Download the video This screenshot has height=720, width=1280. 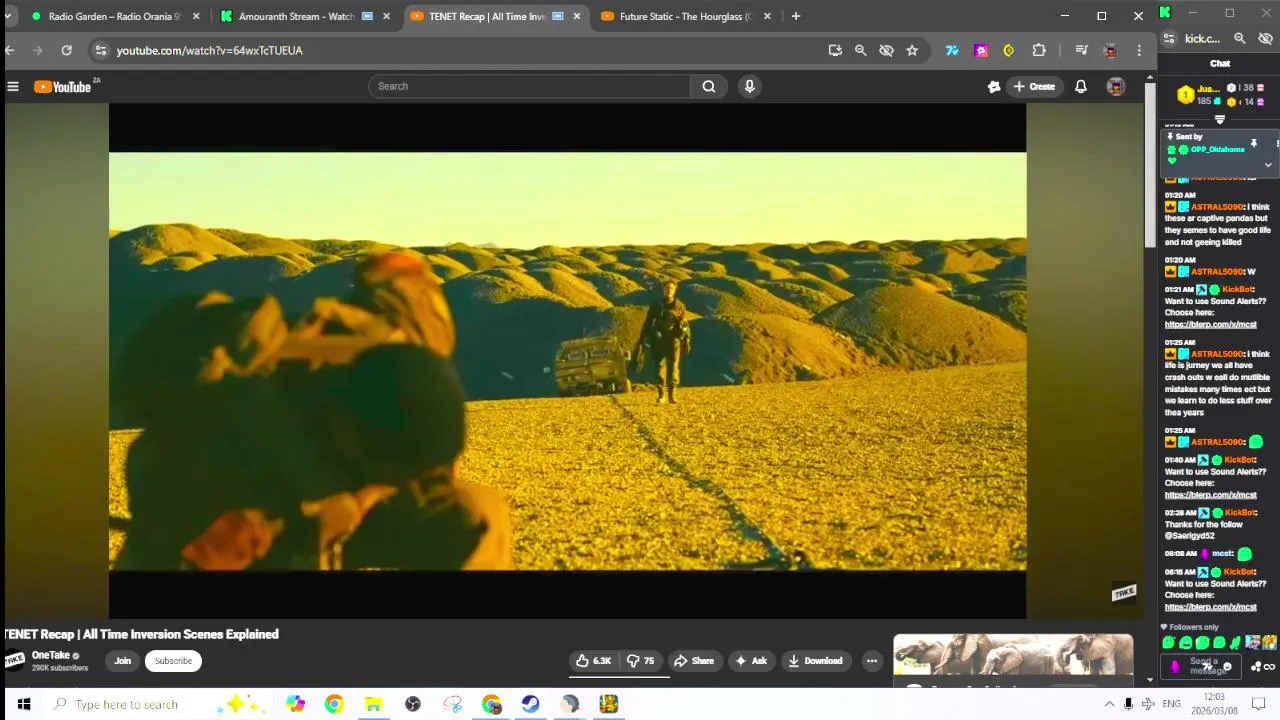pos(815,661)
